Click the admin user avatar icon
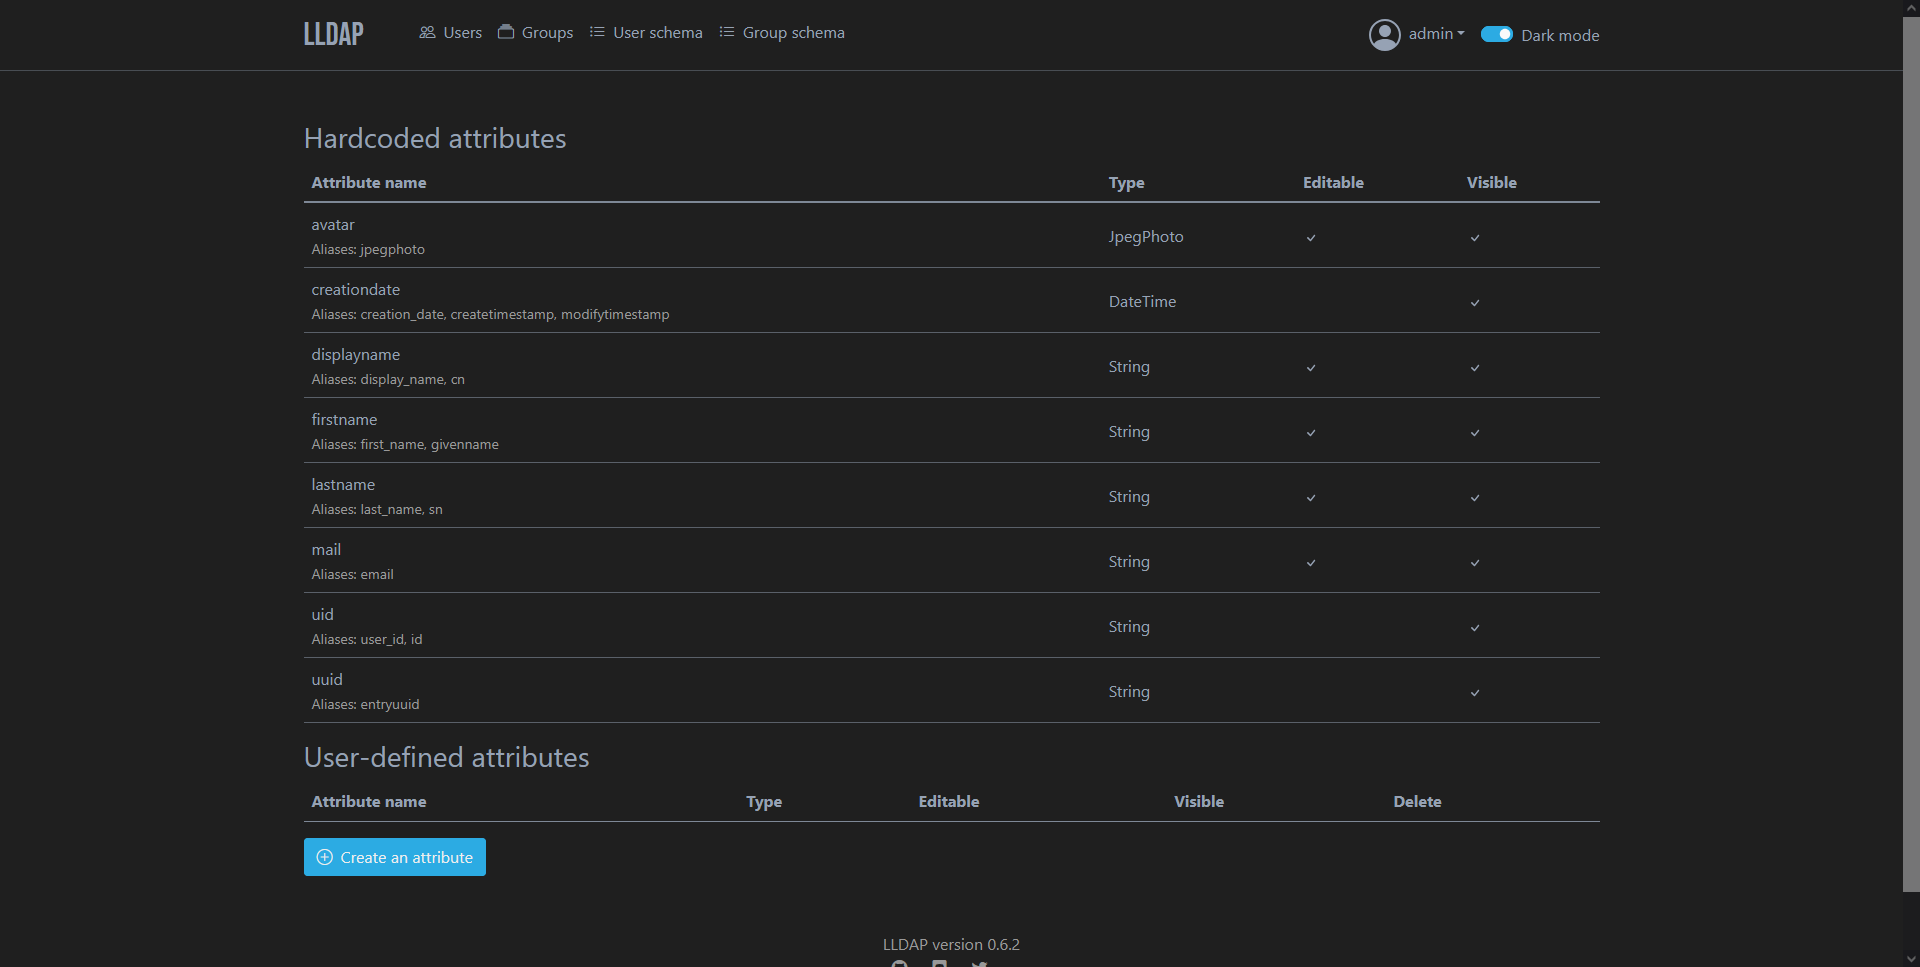This screenshot has height=967, width=1920. [x=1384, y=35]
